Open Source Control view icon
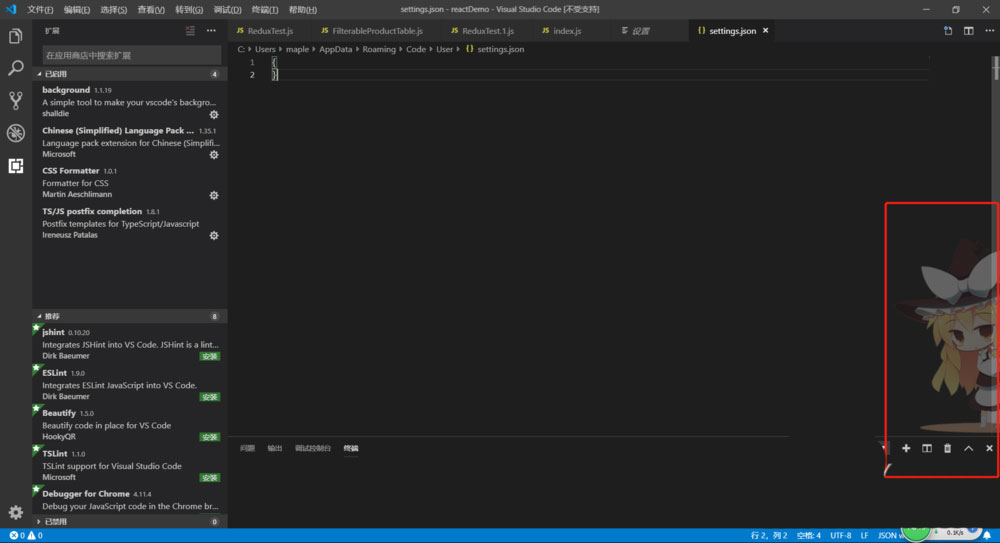The image size is (1000, 543). 15,101
